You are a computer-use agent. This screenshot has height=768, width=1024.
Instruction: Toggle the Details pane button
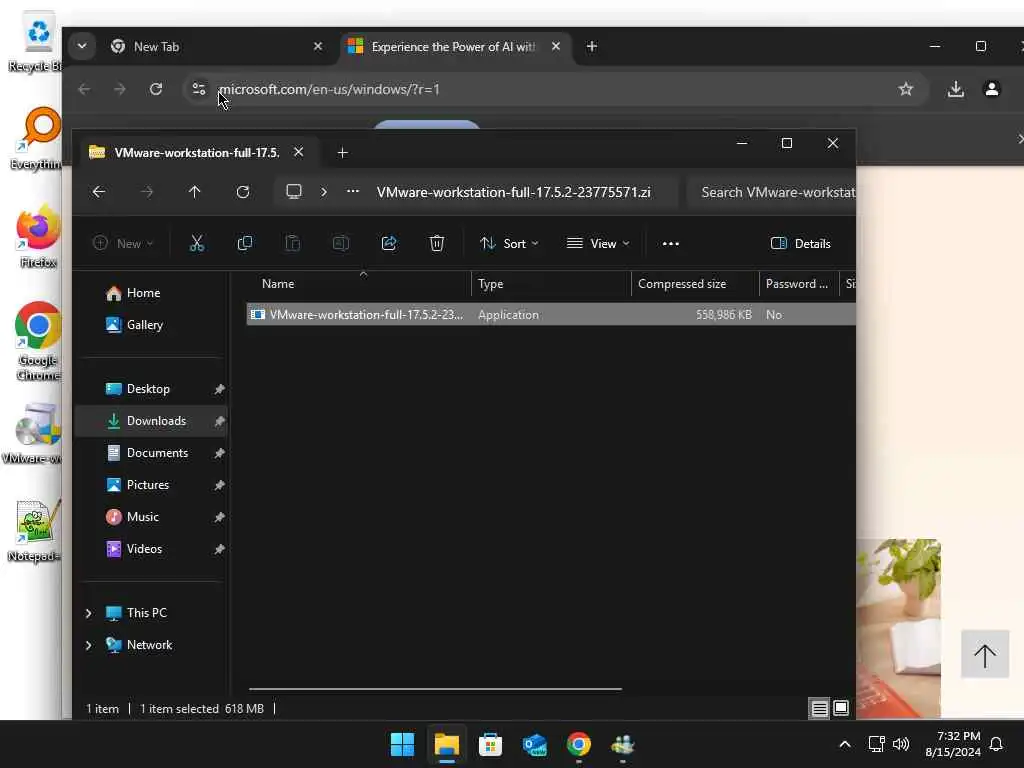tap(801, 244)
